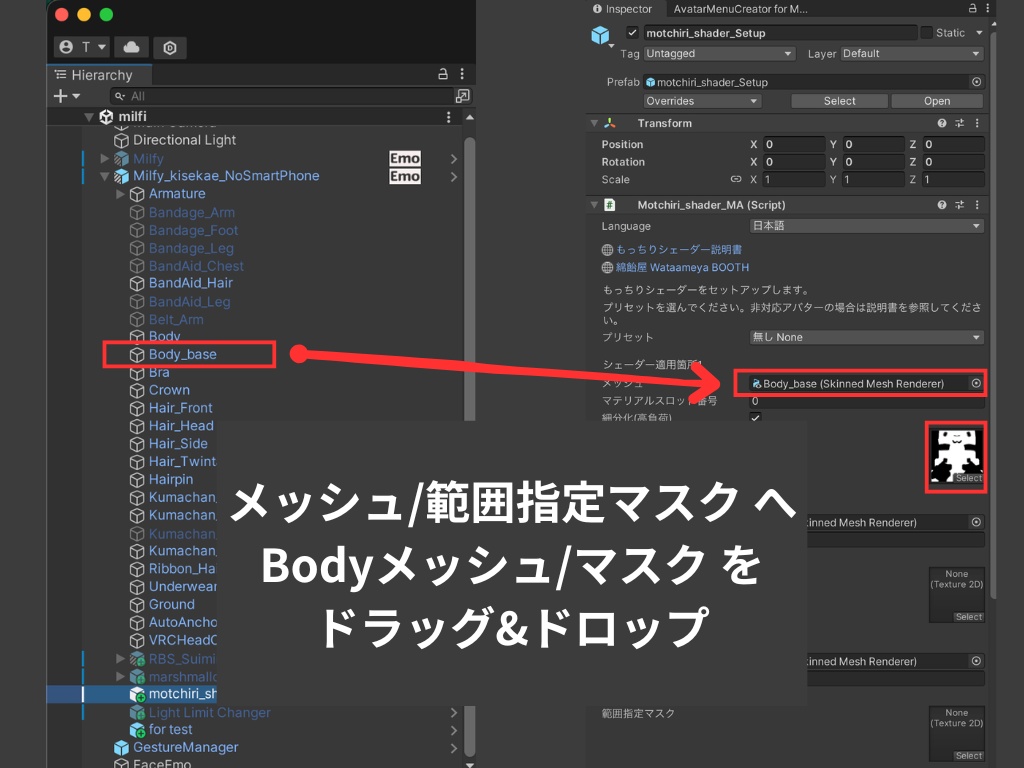Open the Language dropdown set to 日本語
The width and height of the screenshot is (1024, 768).
point(867,226)
